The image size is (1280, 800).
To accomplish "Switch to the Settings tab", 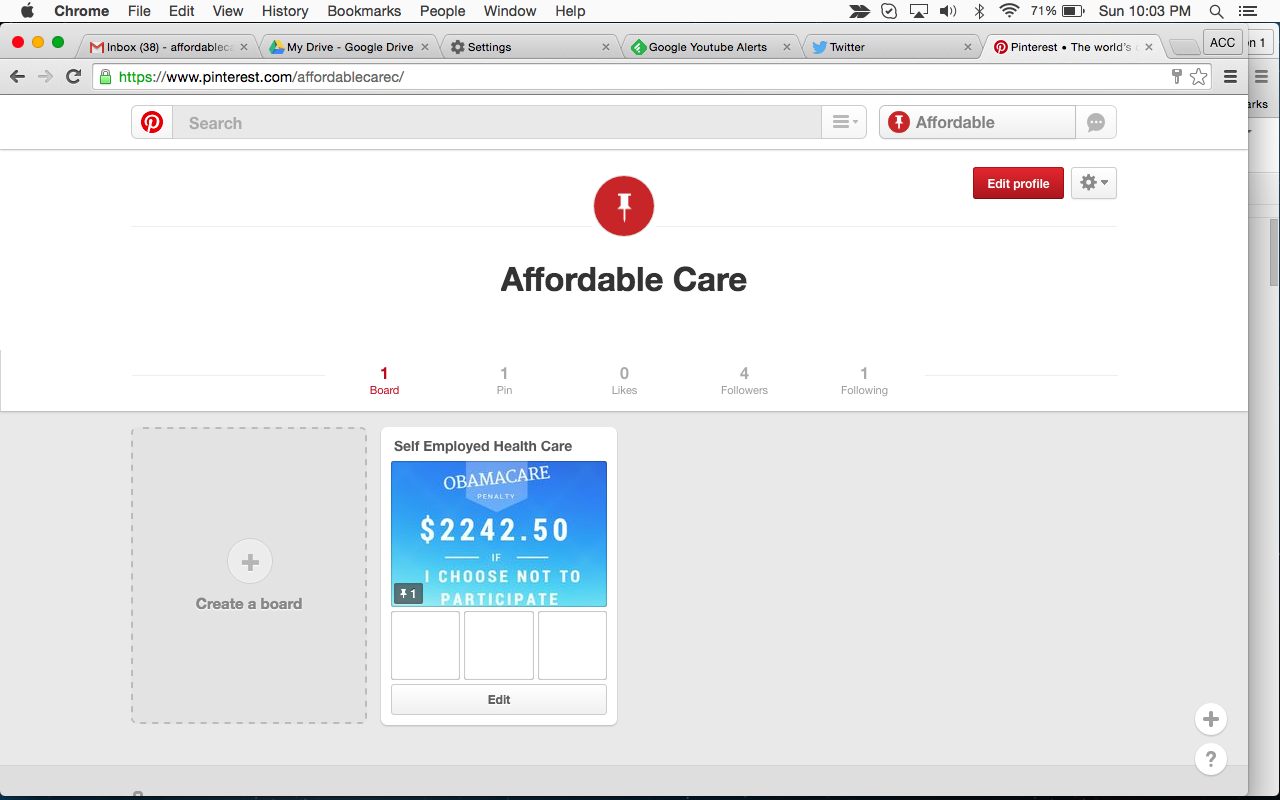I will click(x=530, y=47).
